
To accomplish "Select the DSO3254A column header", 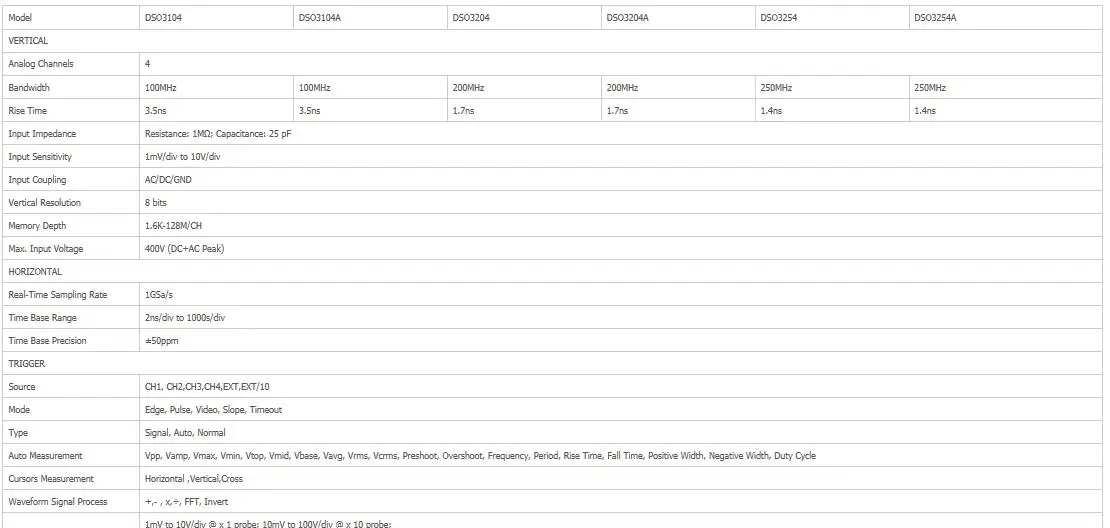I will [1006, 18].
